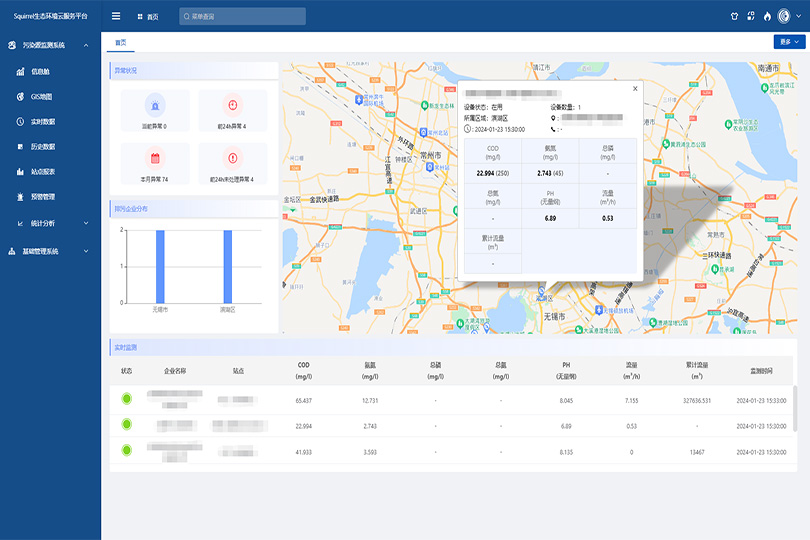
Task: Click the flame icon in top bar
Action: (767, 16)
